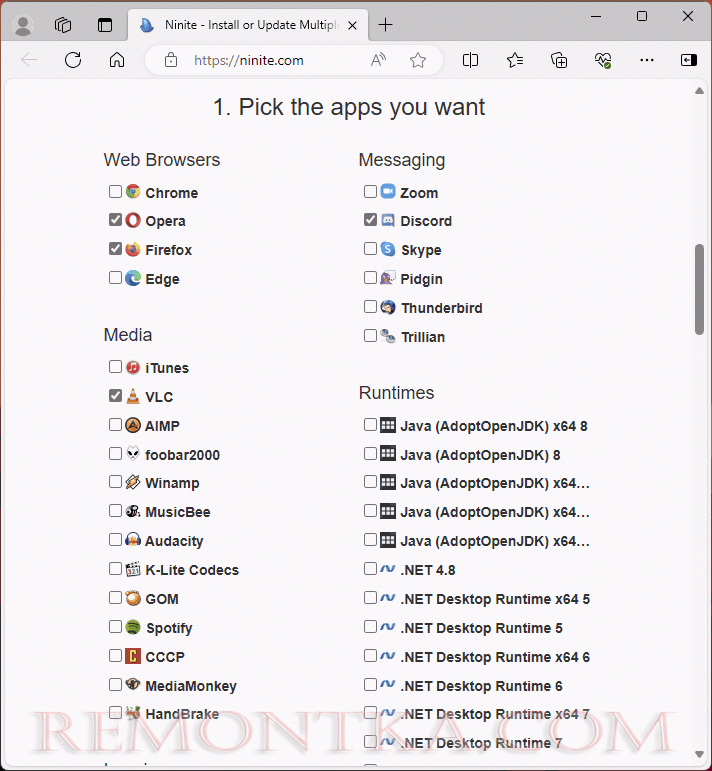
Task: Uncheck the Firefox checkbox
Action: tap(115, 249)
